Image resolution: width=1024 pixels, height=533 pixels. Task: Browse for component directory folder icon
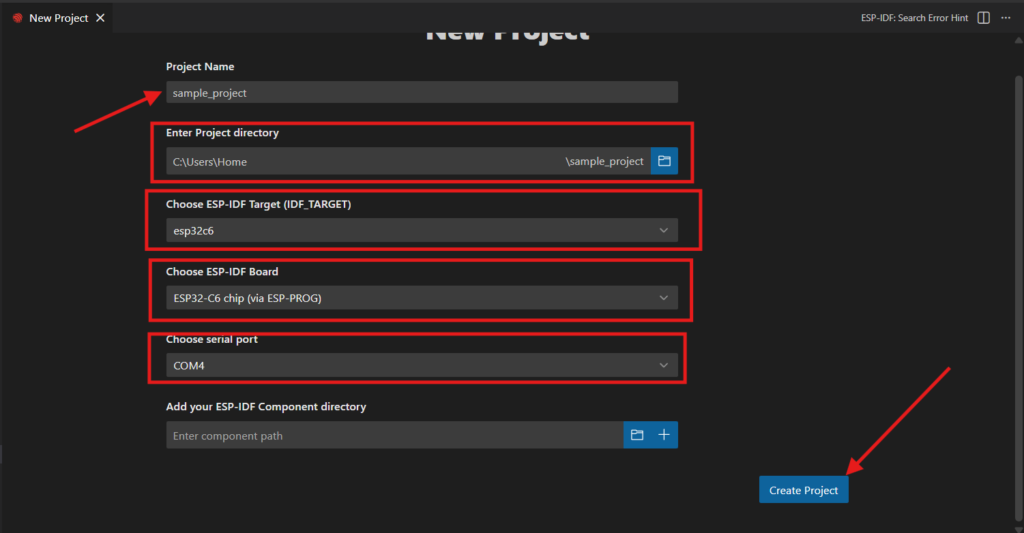click(637, 435)
